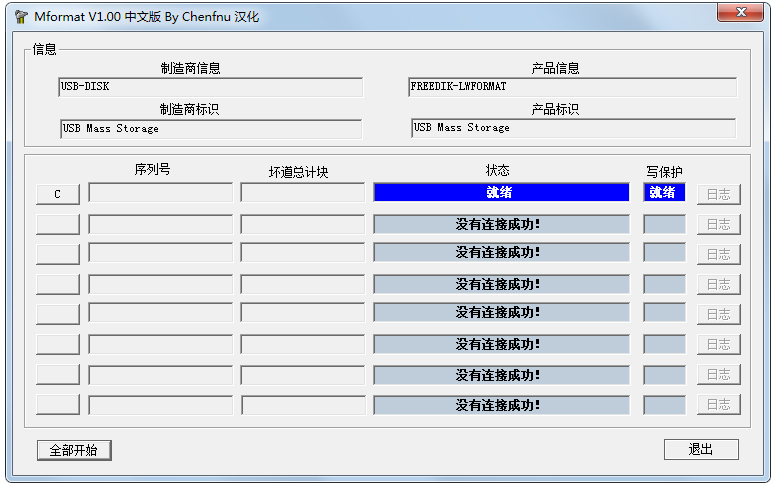Focus the USB Mass Storage field under 制造商标识
The height and width of the screenshot is (488, 775).
click(x=210, y=129)
